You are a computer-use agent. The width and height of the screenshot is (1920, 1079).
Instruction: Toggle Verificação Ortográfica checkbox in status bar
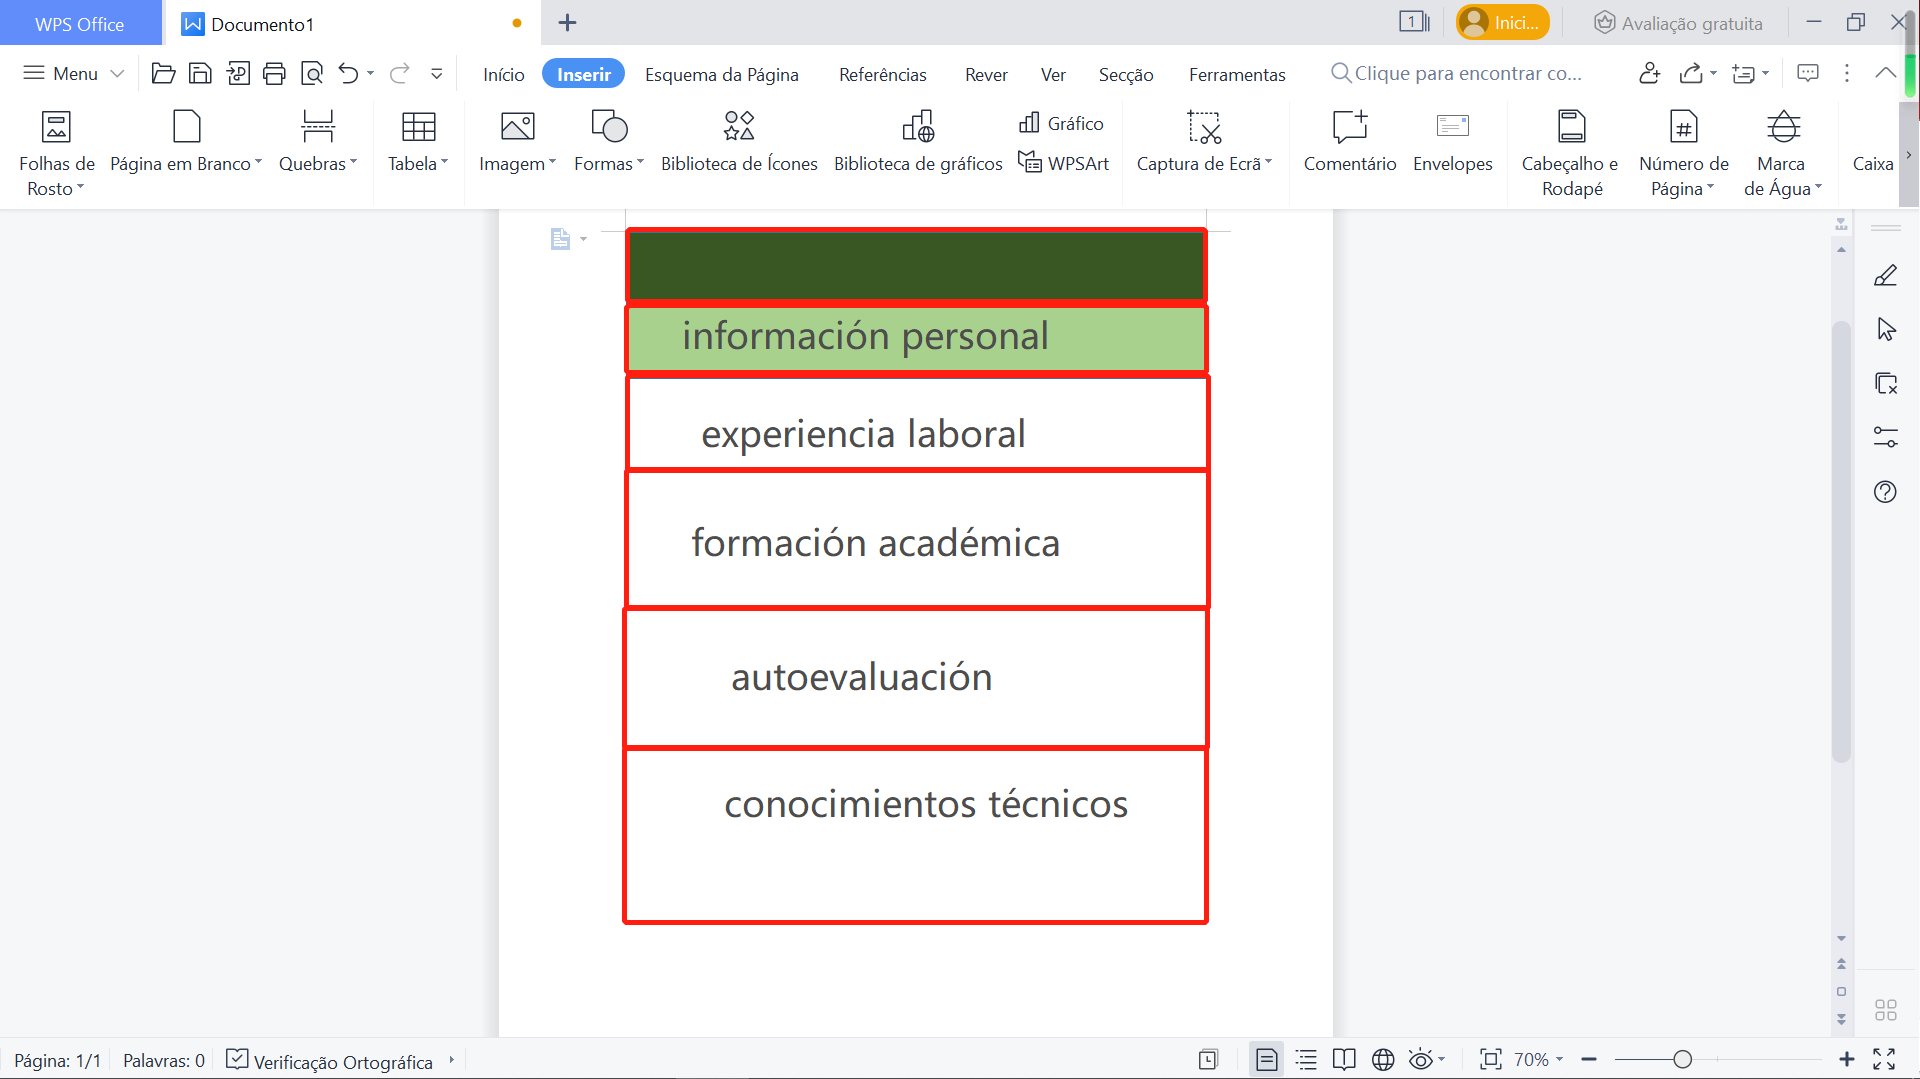pos(237,1059)
